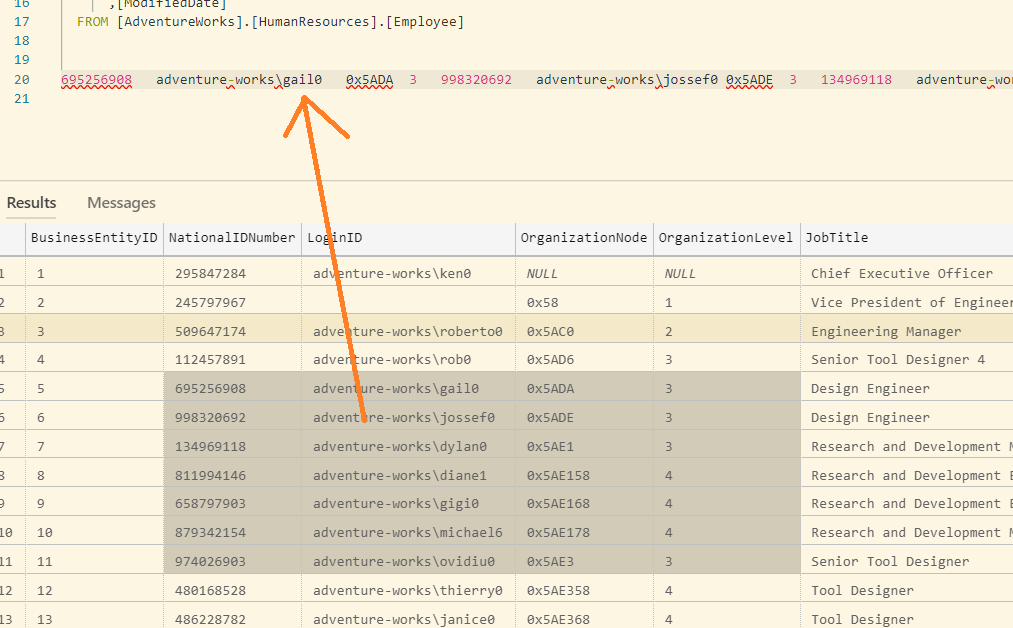1013x628 pixels.
Task: Select Chief Executive Officer job title cell
Action: coord(906,273)
